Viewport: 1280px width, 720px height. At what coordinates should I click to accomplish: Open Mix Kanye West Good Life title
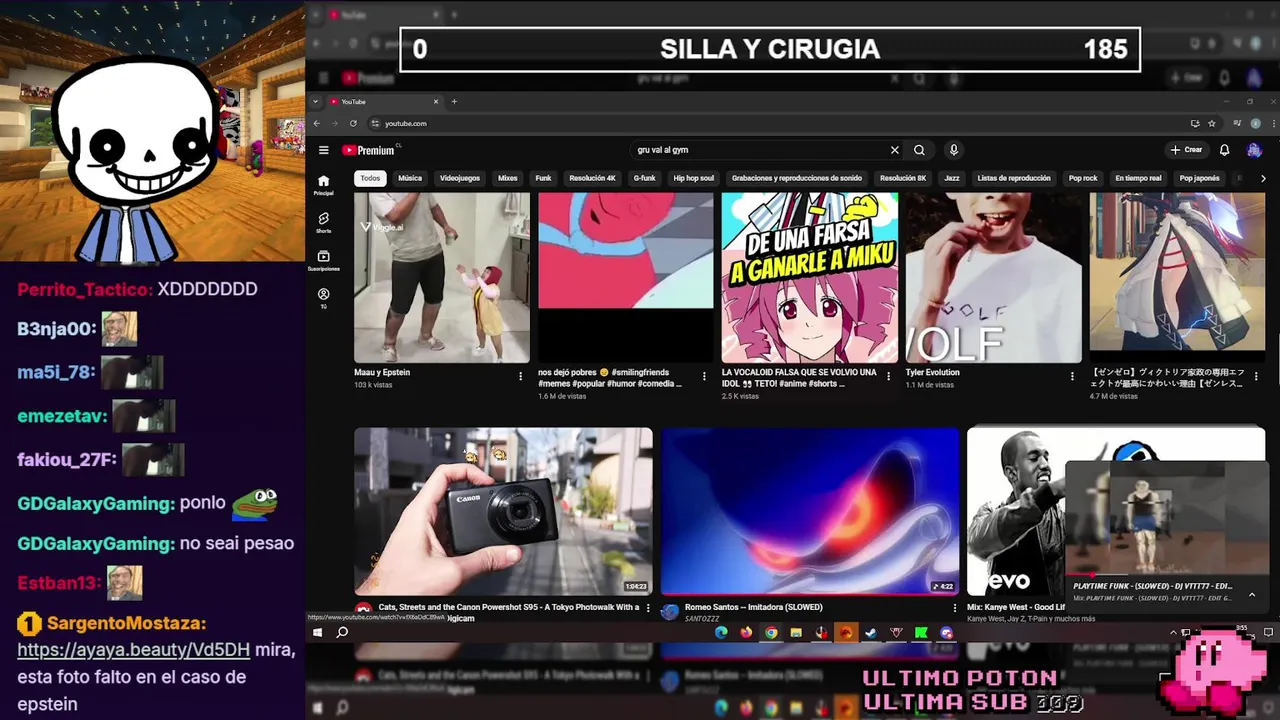pyautogui.click(x=1016, y=607)
